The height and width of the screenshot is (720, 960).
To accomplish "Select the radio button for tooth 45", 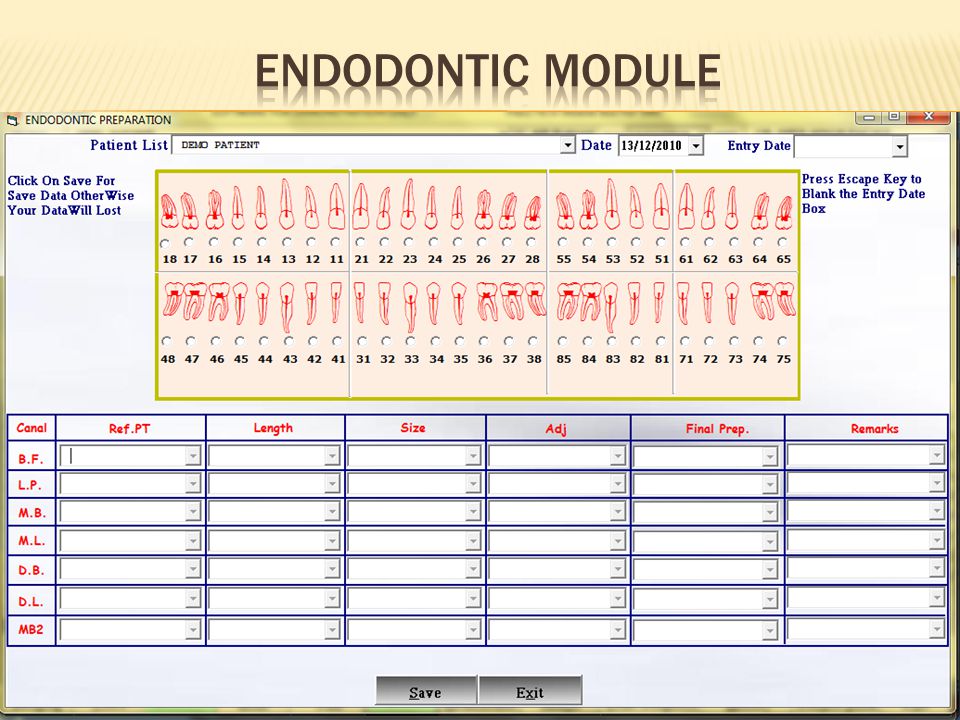I will [239, 341].
